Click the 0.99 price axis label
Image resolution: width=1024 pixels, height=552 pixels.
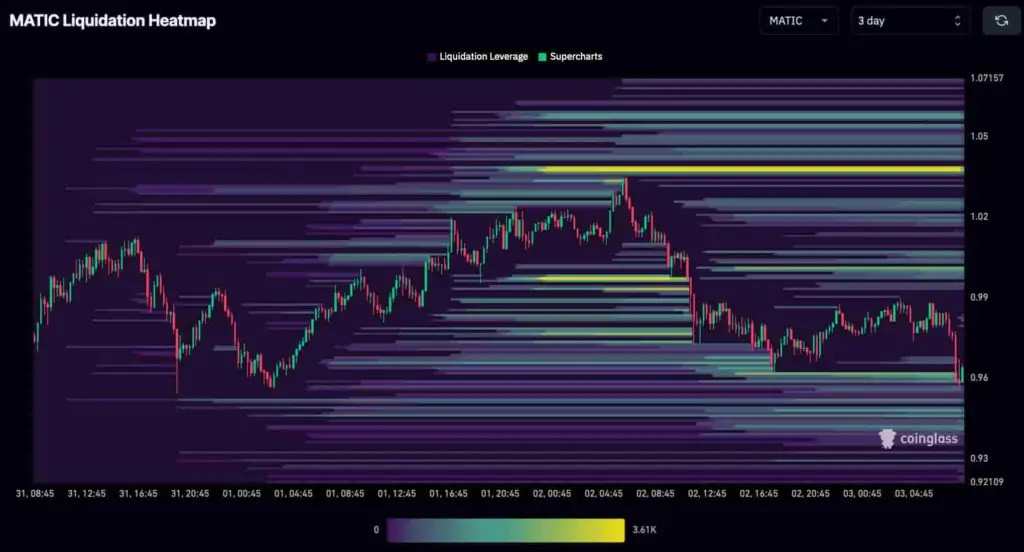tap(979, 297)
